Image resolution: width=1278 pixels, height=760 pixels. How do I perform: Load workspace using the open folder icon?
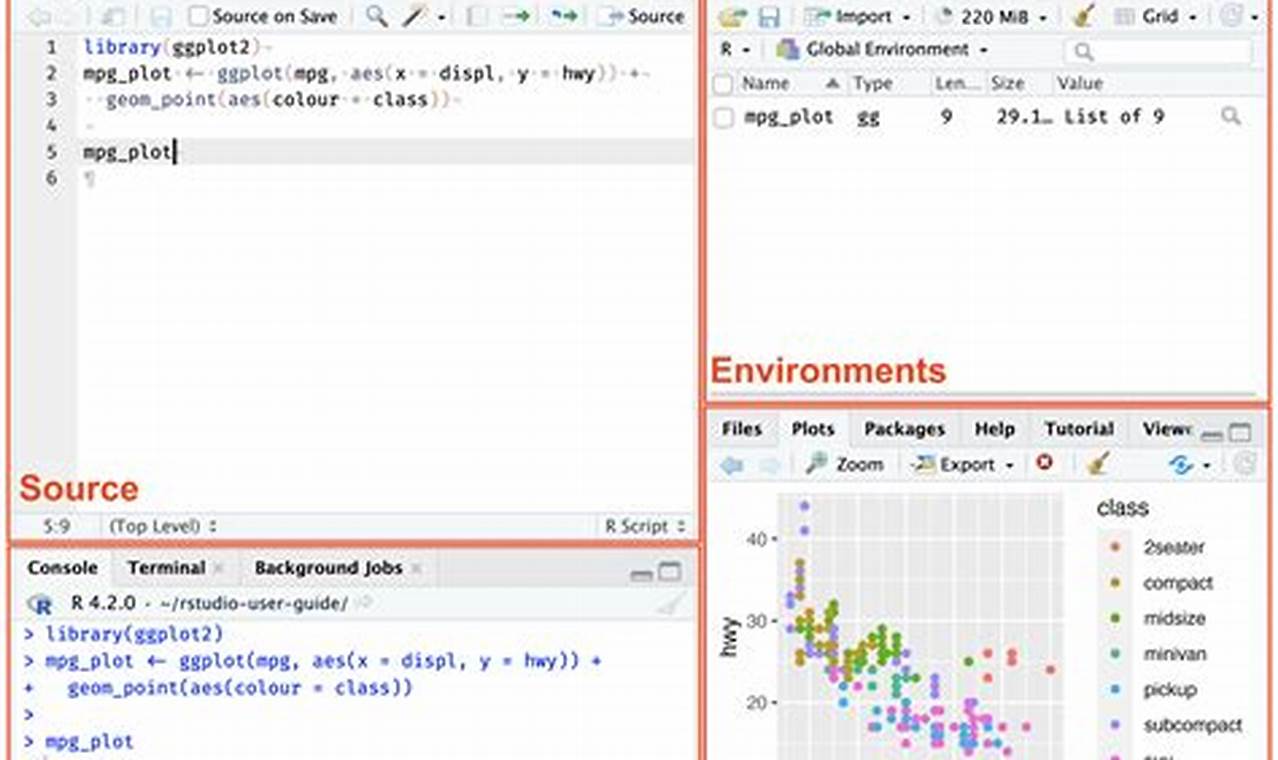pos(734,16)
